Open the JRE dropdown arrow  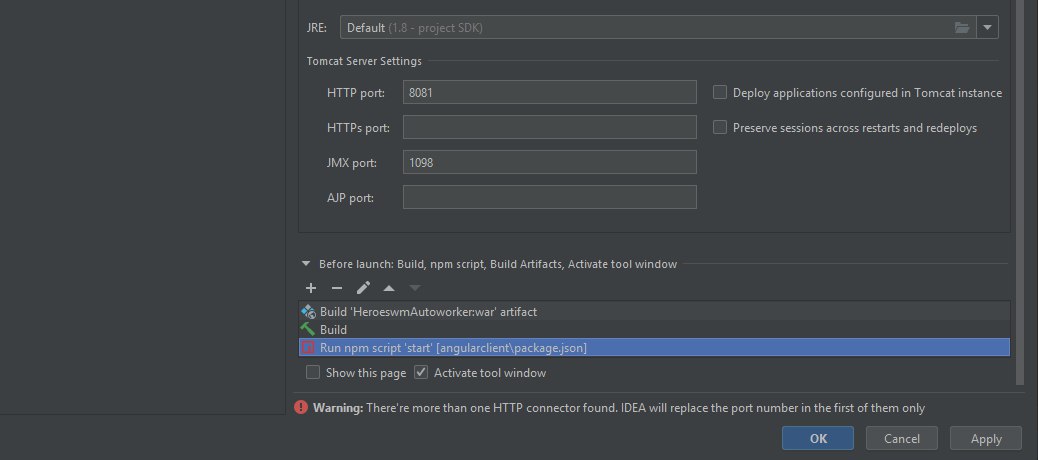click(987, 28)
